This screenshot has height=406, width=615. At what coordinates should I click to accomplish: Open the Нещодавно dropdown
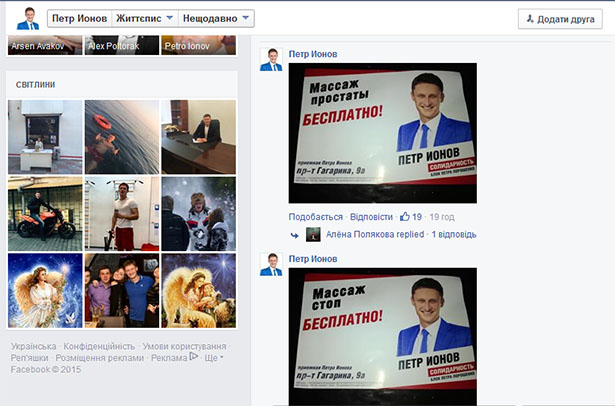(x=216, y=18)
